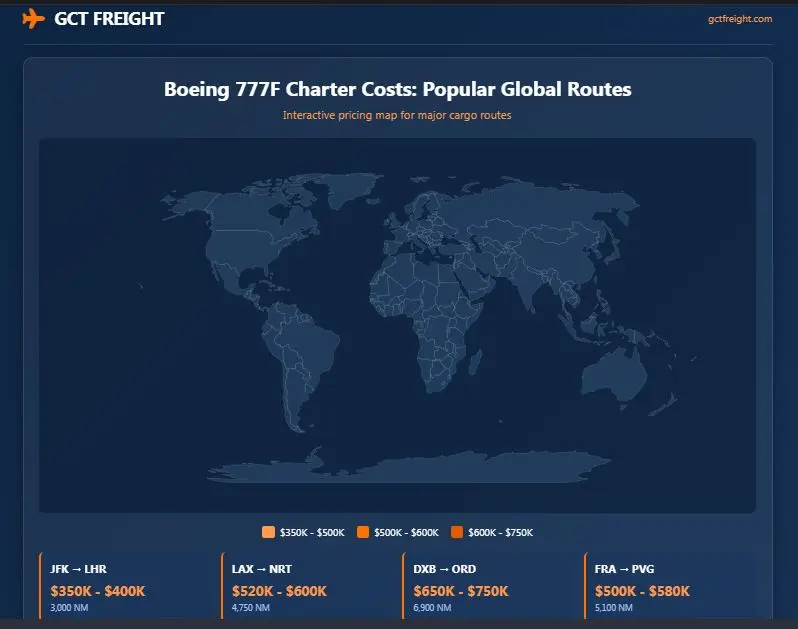Click the $500K - $580K price
This screenshot has height=629, width=798.
(x=642, y=591)
